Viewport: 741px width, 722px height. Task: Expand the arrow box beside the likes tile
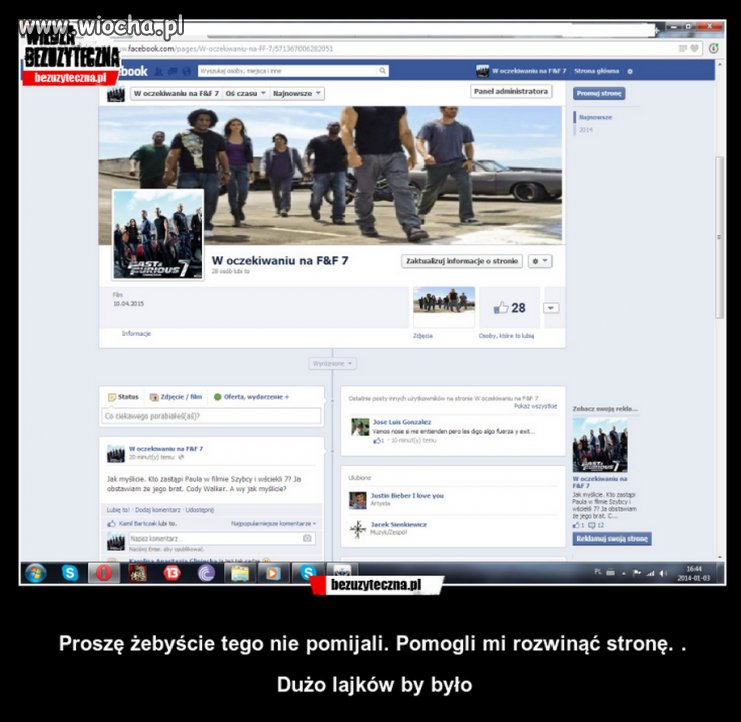pyautogui.click(x=551, y=308)
